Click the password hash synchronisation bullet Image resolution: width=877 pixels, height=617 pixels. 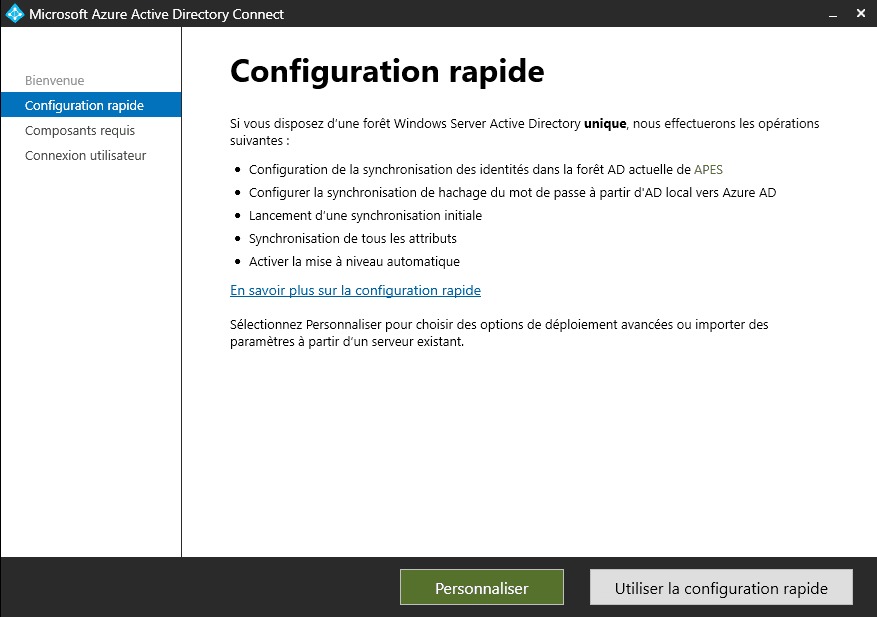pyautogui.click(x=512, y=192)
